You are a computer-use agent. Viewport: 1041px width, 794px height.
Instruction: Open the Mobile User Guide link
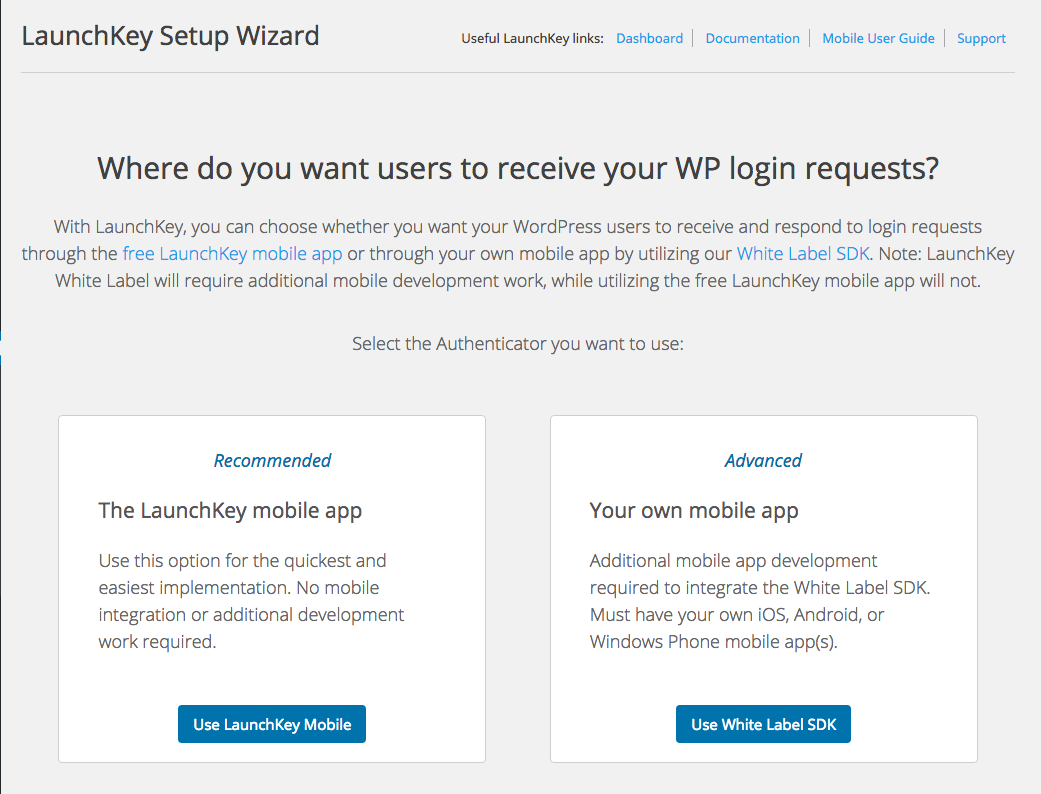pos(878,39)
